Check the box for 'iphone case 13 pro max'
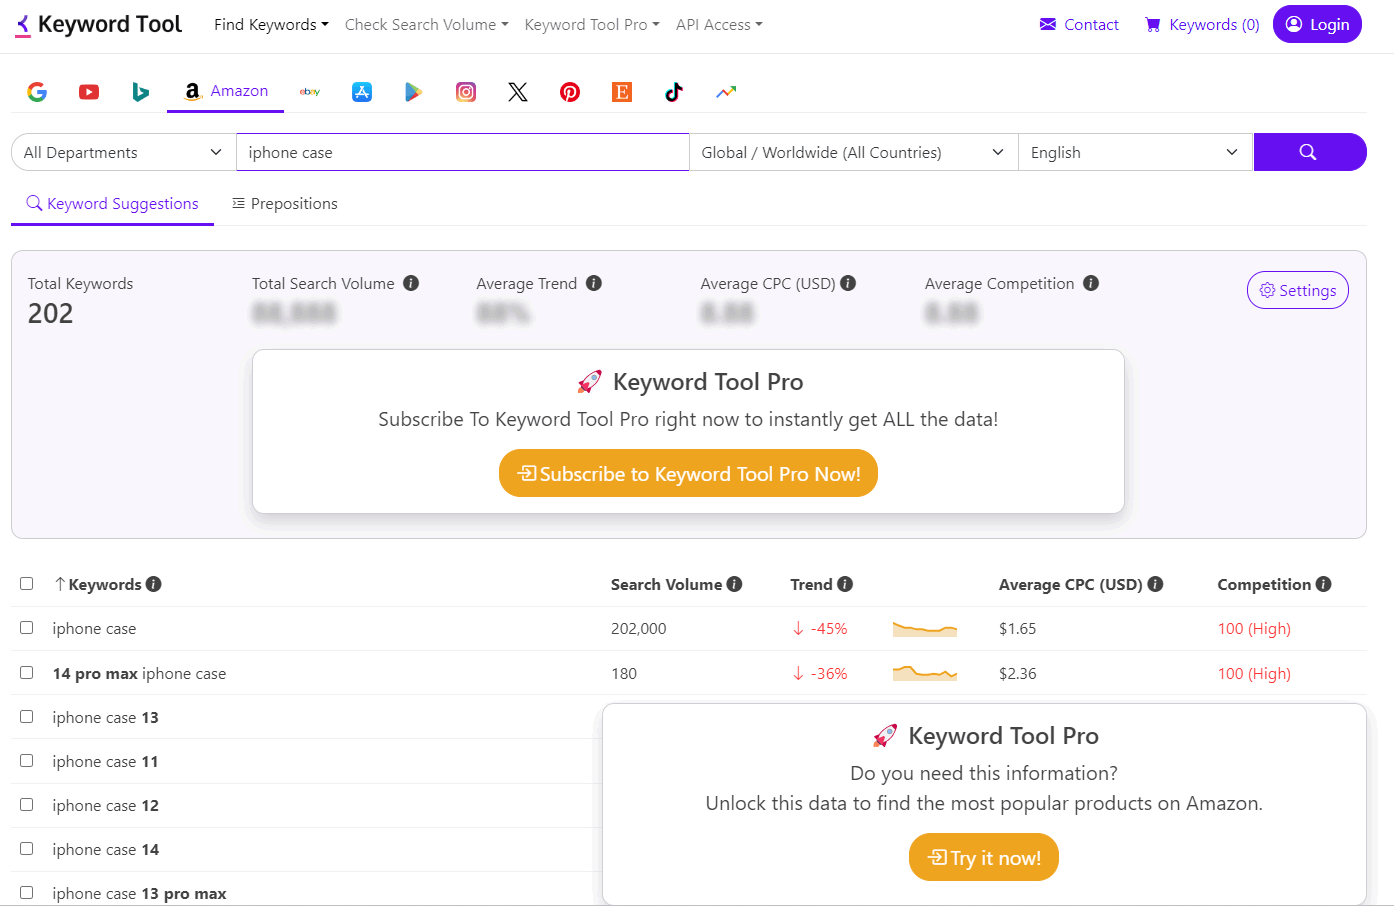The image size is (1394, 906). coord(27,893)
